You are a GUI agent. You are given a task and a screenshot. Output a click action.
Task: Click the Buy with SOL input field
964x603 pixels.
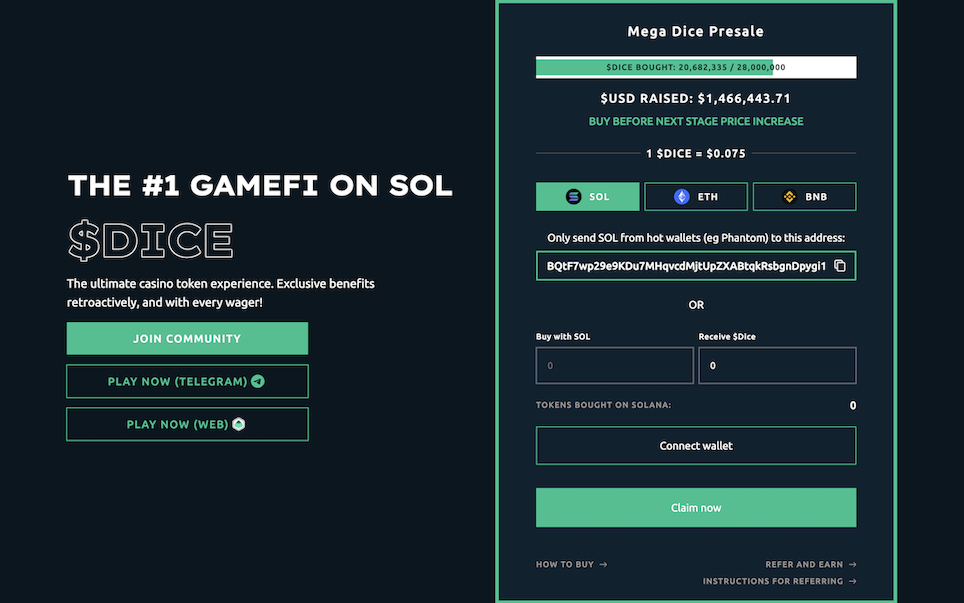[614, 365]
